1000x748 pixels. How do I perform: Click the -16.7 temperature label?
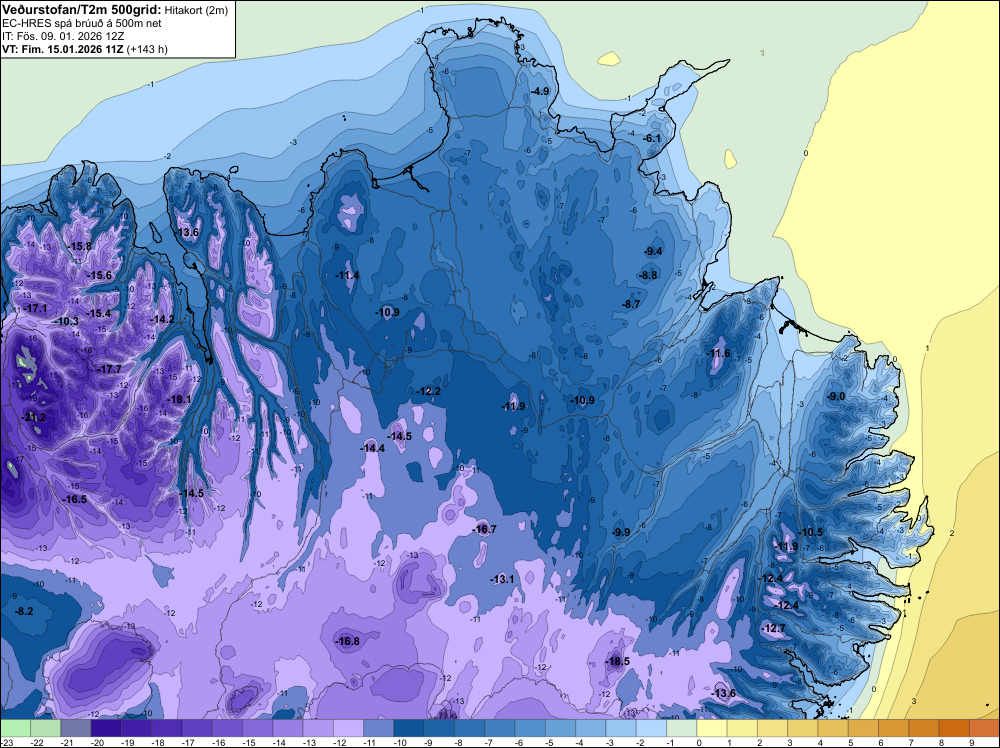click(484, 529)
